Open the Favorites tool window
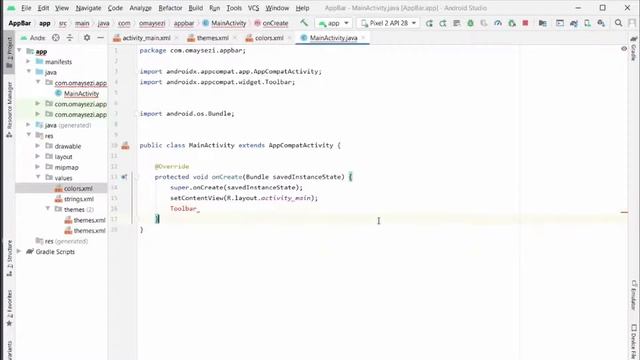Viewport: 640px width, 360px height. coord(9,308)
